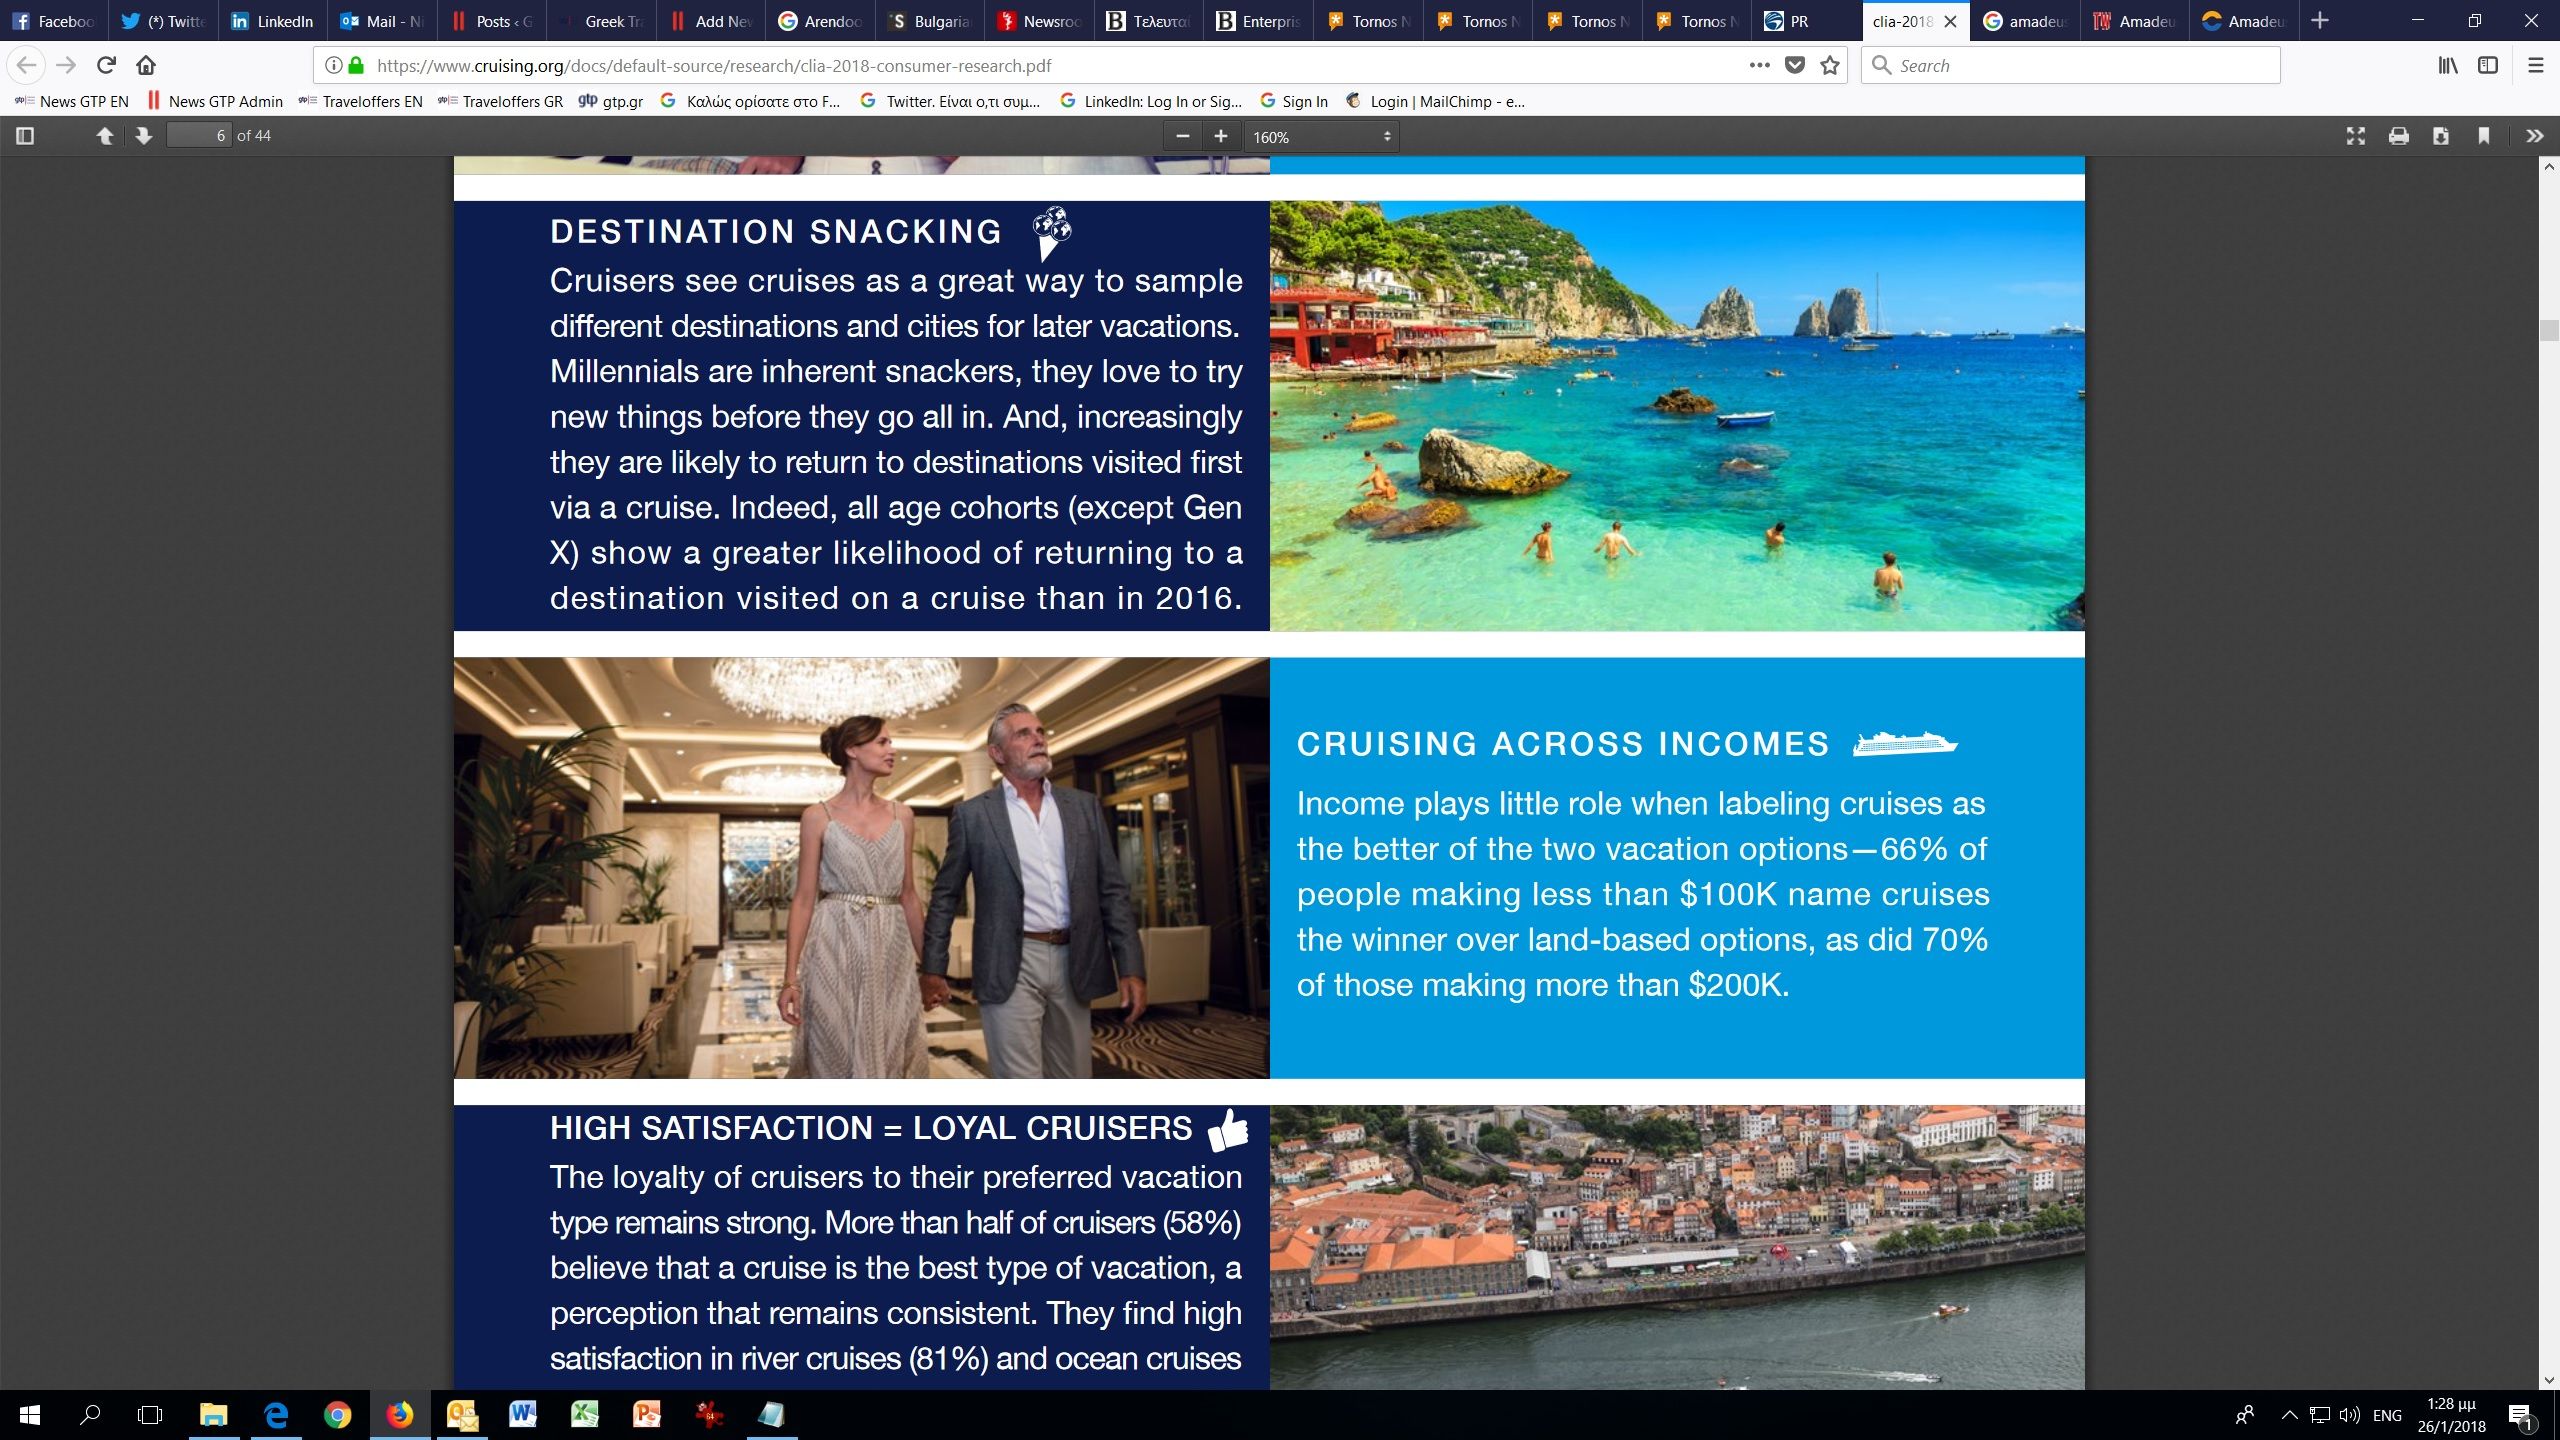The width and height of the screenshot is (2560, 1440).
Task: Open the 160% zoom level dropdown
Action: (x=1321, y=137)
